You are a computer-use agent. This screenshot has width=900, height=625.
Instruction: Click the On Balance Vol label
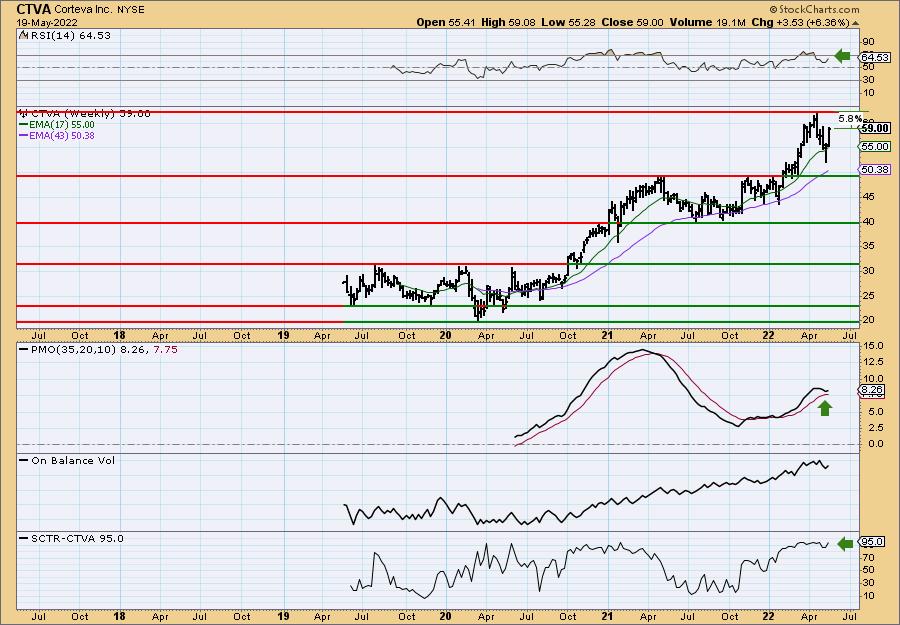point(67,460)
